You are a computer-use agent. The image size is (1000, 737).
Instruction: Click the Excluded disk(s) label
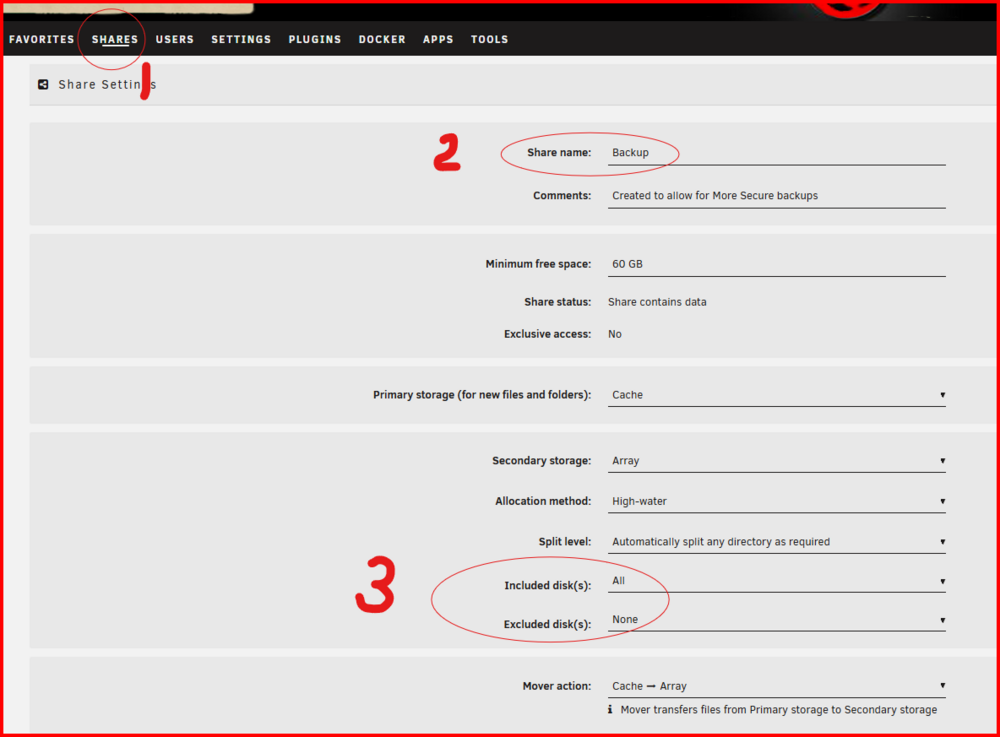point(548,624)
